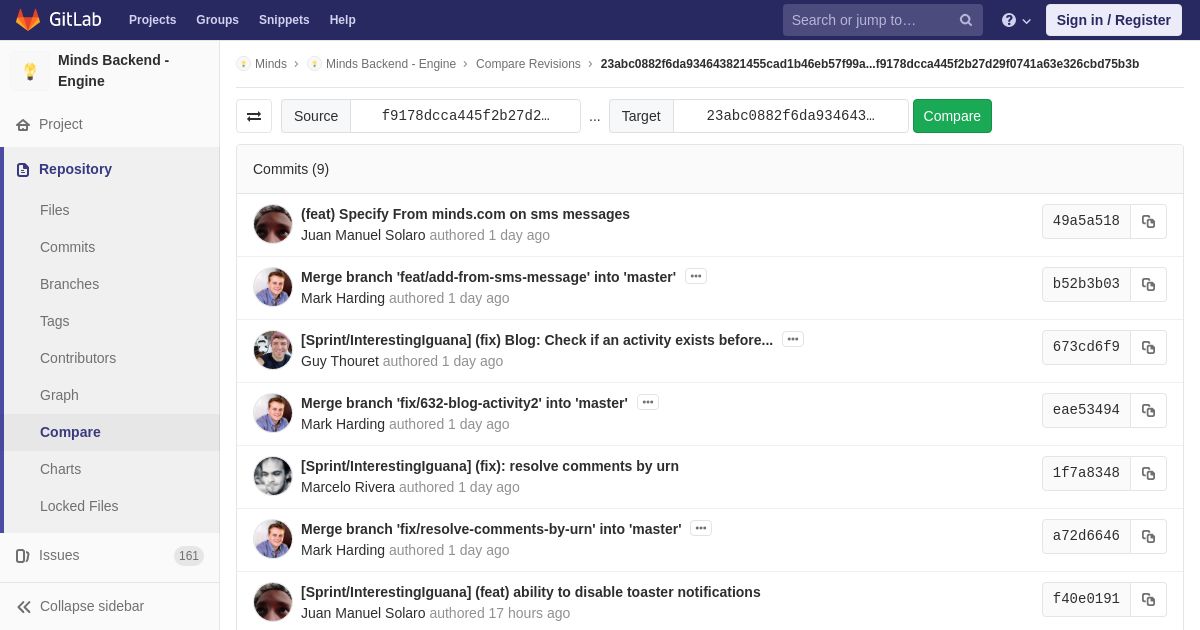This screenshot has width=1200, height=630.
Task: Go to Charts in the repository menu
Action: [x=60, y=469]
